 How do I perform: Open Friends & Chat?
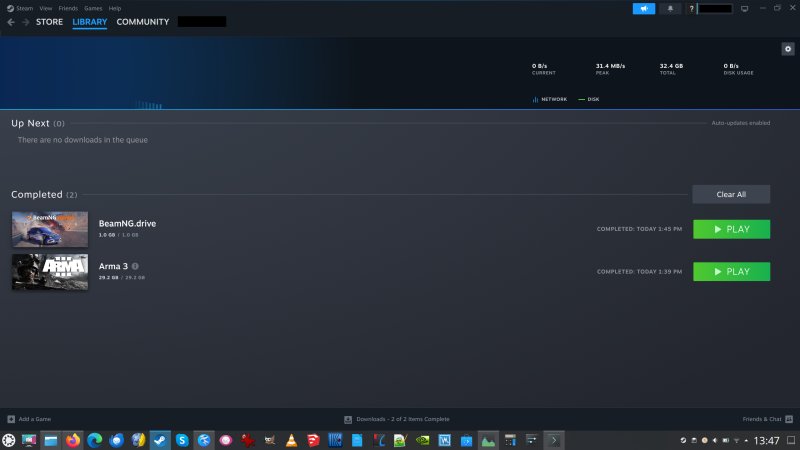click(767, 419)
